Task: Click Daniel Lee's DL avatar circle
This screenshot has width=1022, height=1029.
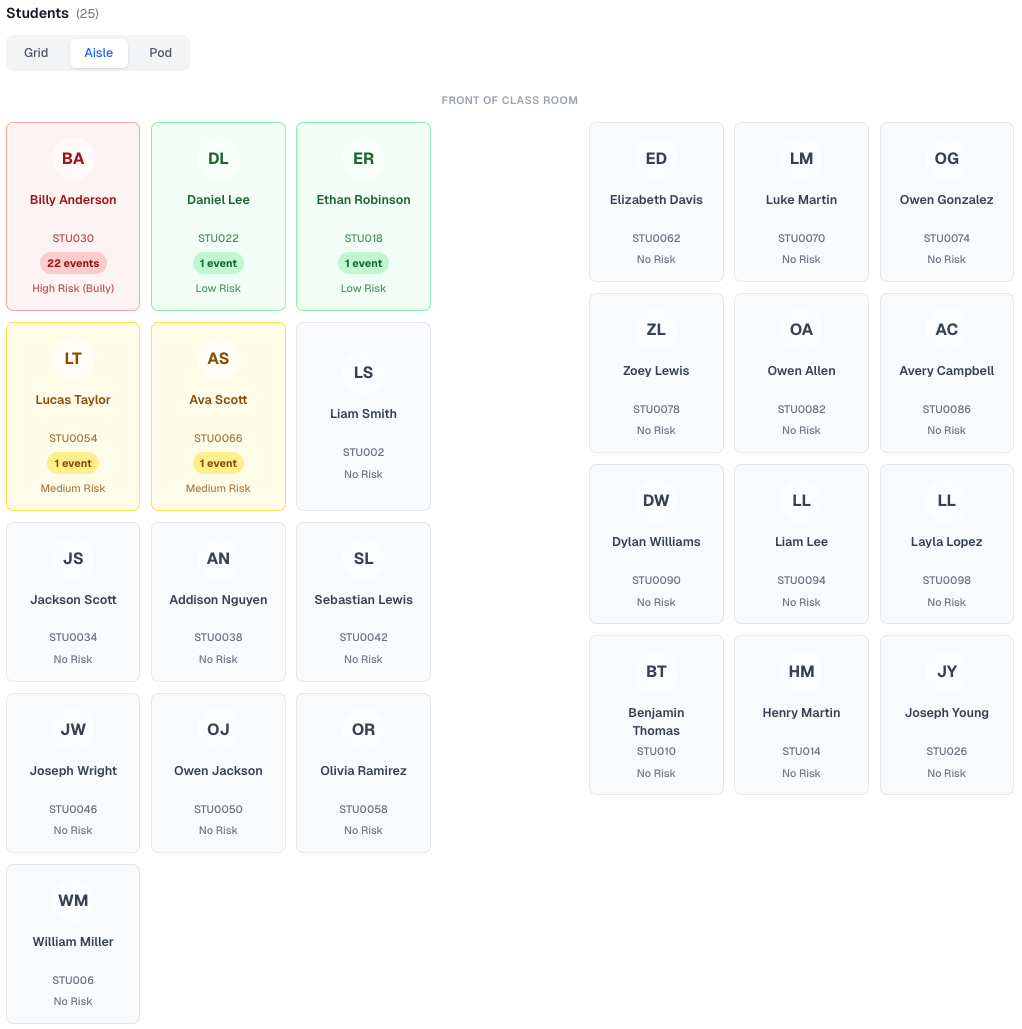Action: click(x=218, y=158)
